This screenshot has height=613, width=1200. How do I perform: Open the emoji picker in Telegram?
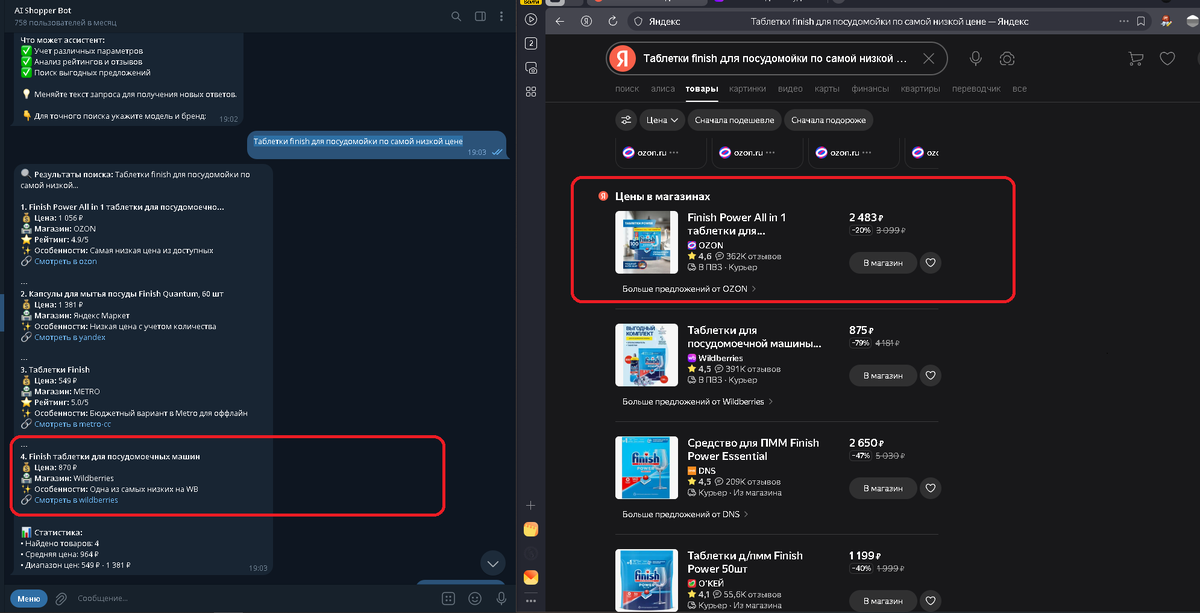474,598
